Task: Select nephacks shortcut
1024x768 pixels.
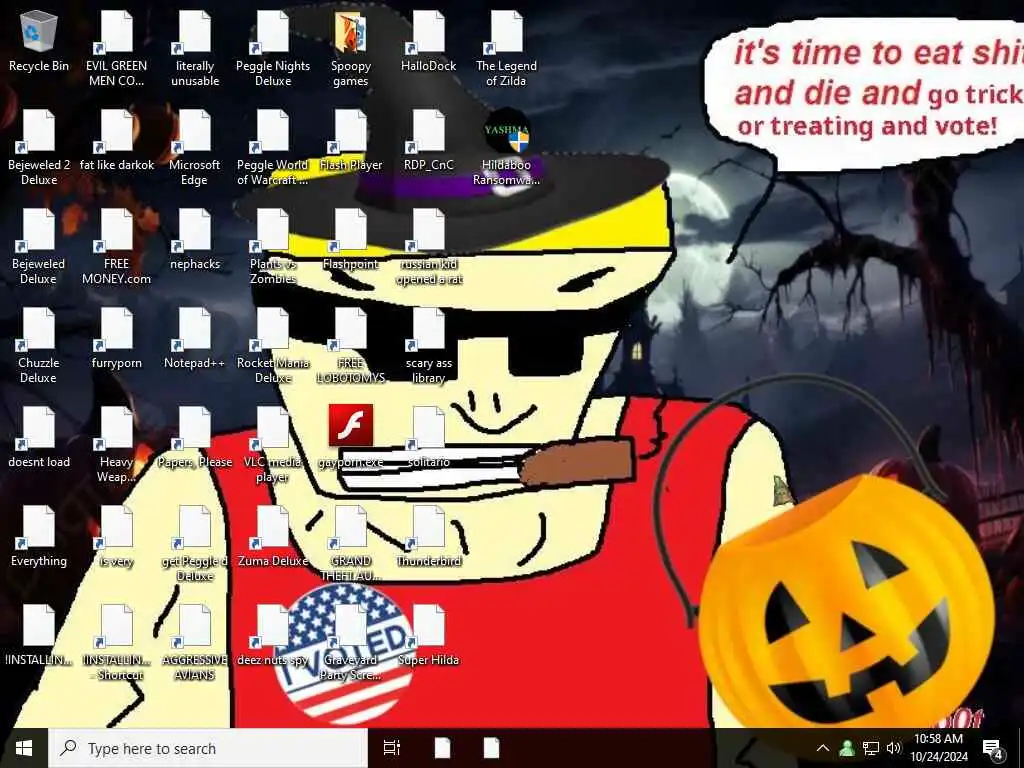Action: point(195,239)
